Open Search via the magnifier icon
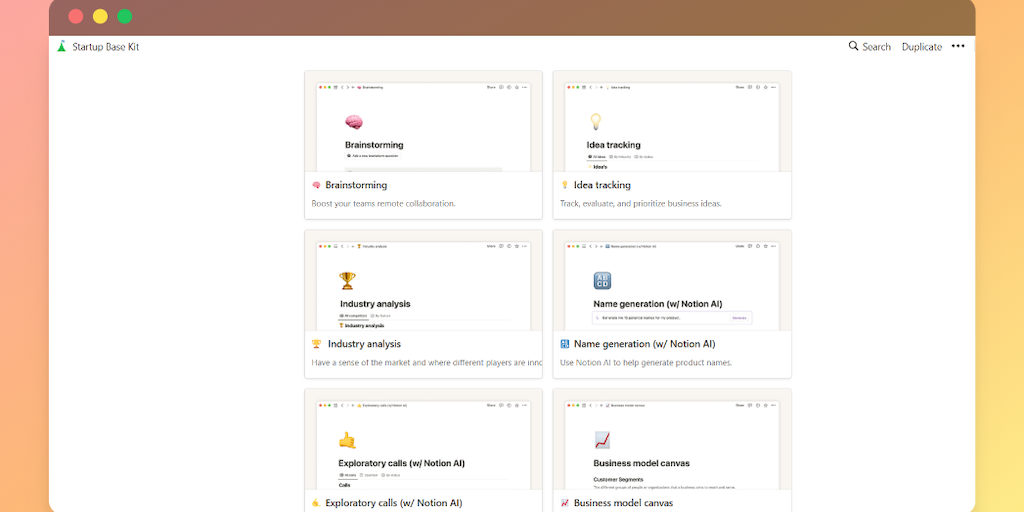The height and width of the screenshot is (512, 1024). coord(853,46)
